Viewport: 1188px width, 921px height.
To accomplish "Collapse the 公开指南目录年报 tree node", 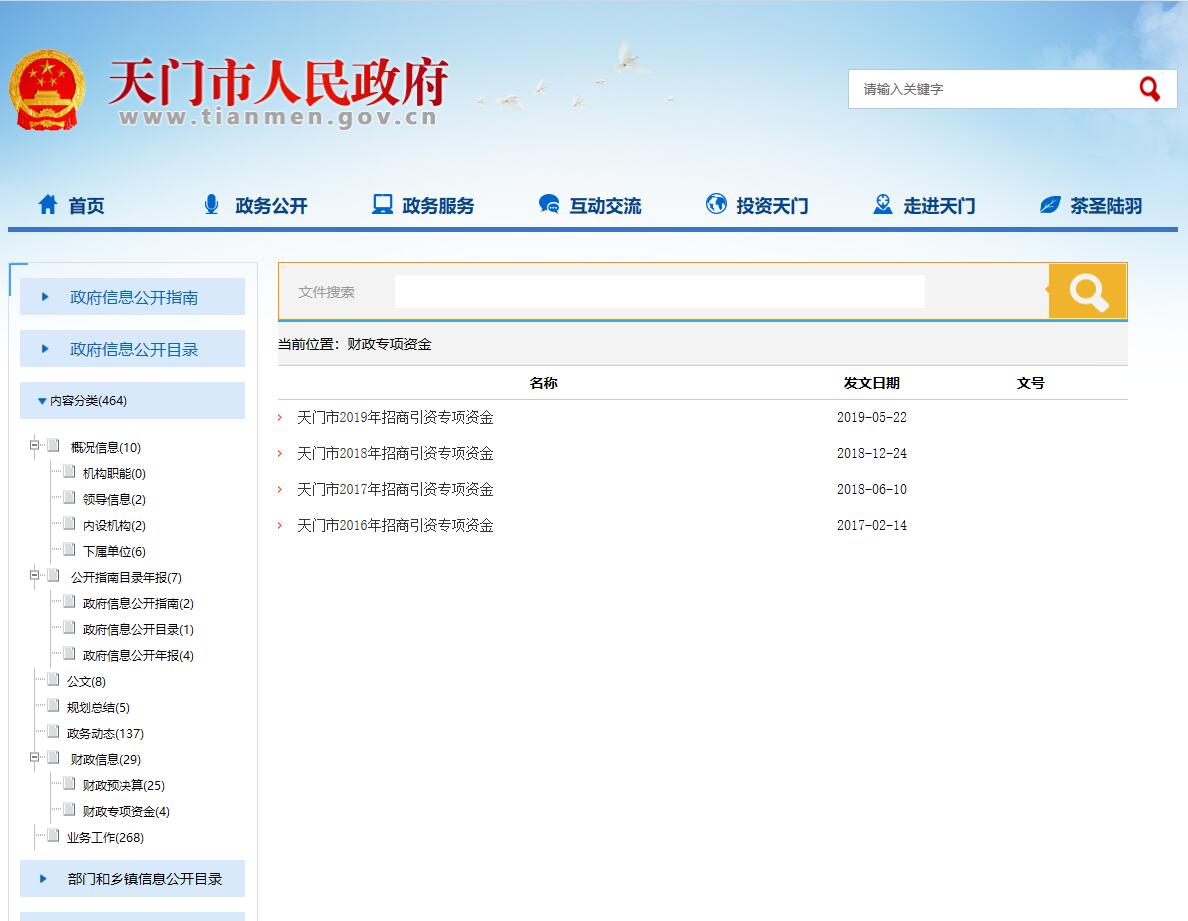I will point(35,576).
